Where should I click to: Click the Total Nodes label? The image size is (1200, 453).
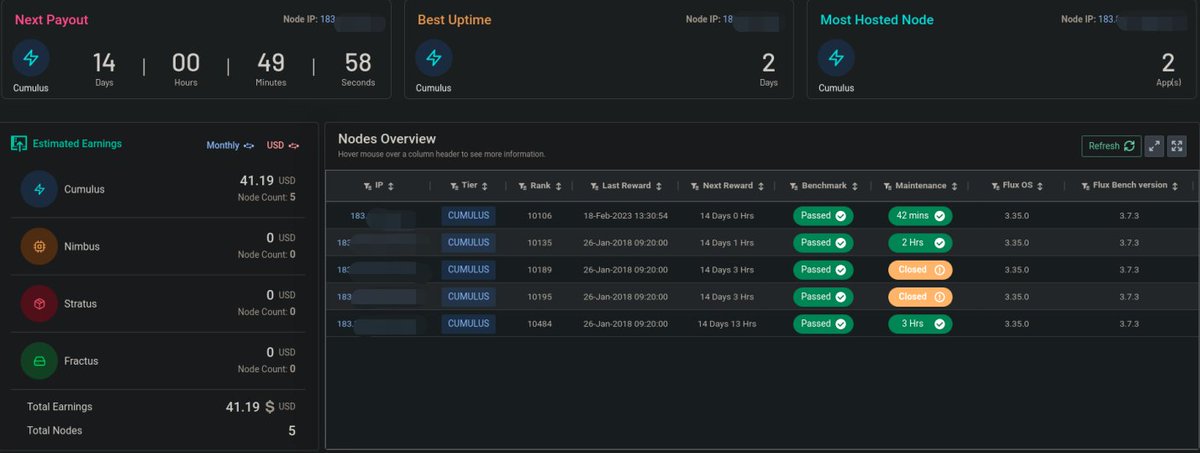(x=54, y=430)
